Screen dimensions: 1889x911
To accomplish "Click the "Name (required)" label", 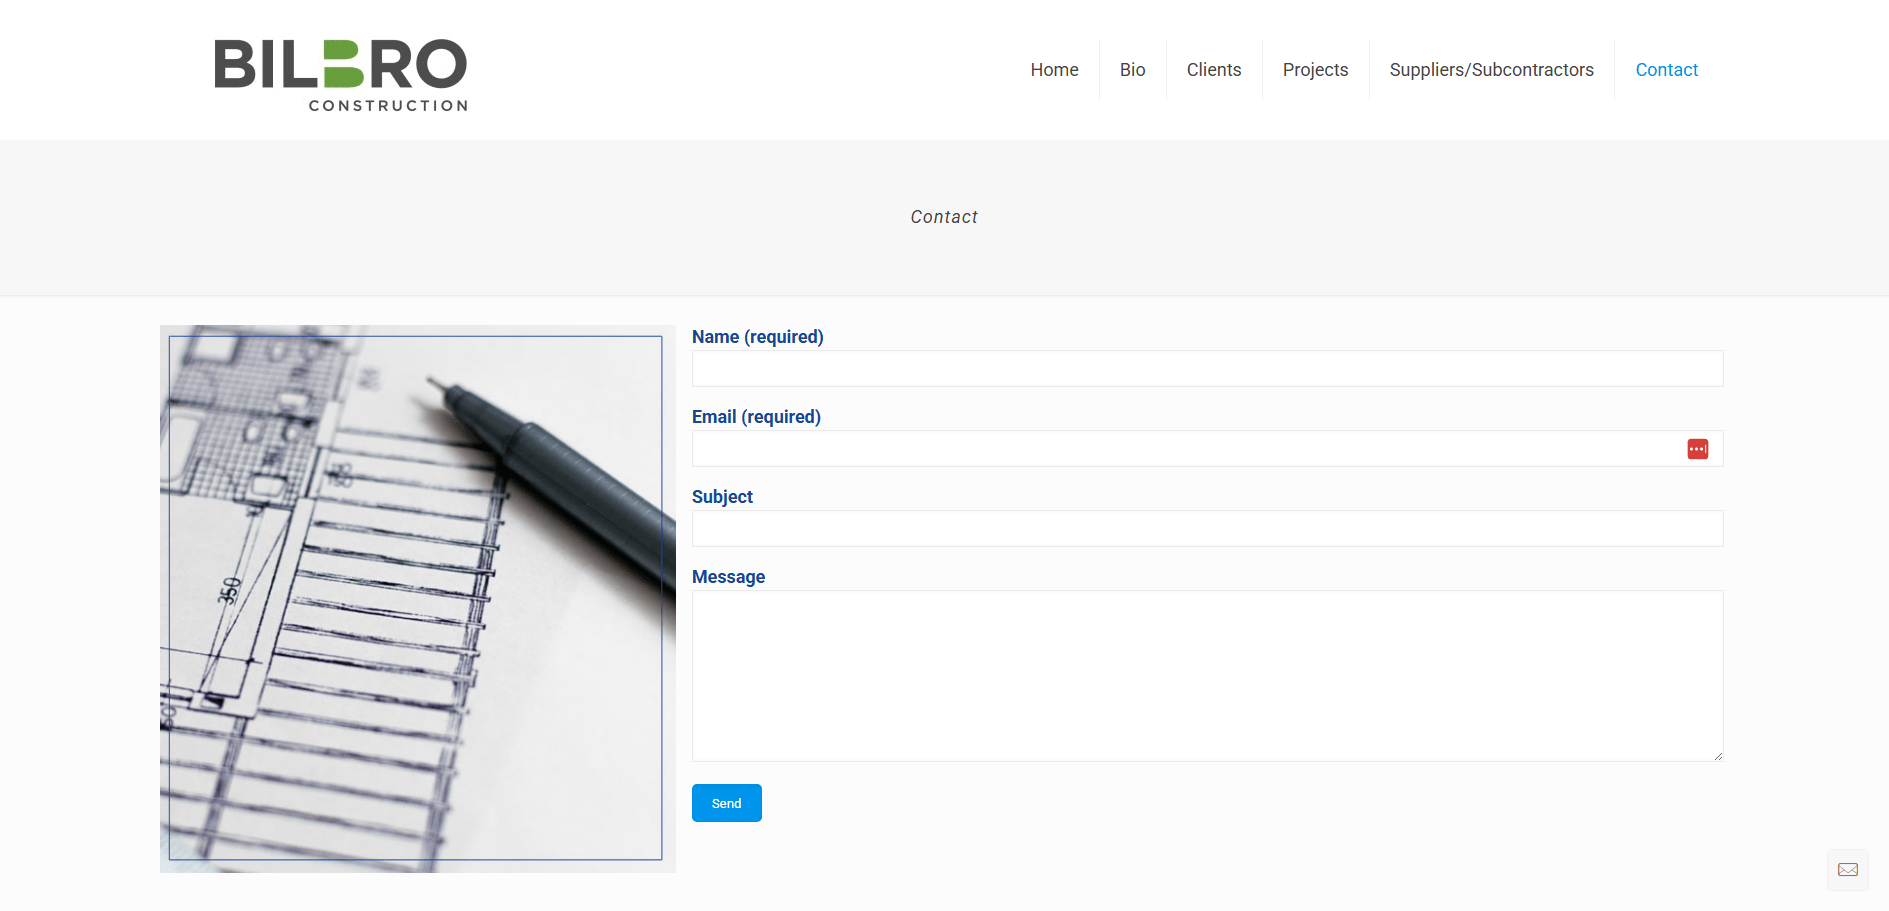I will coord(757,337).
